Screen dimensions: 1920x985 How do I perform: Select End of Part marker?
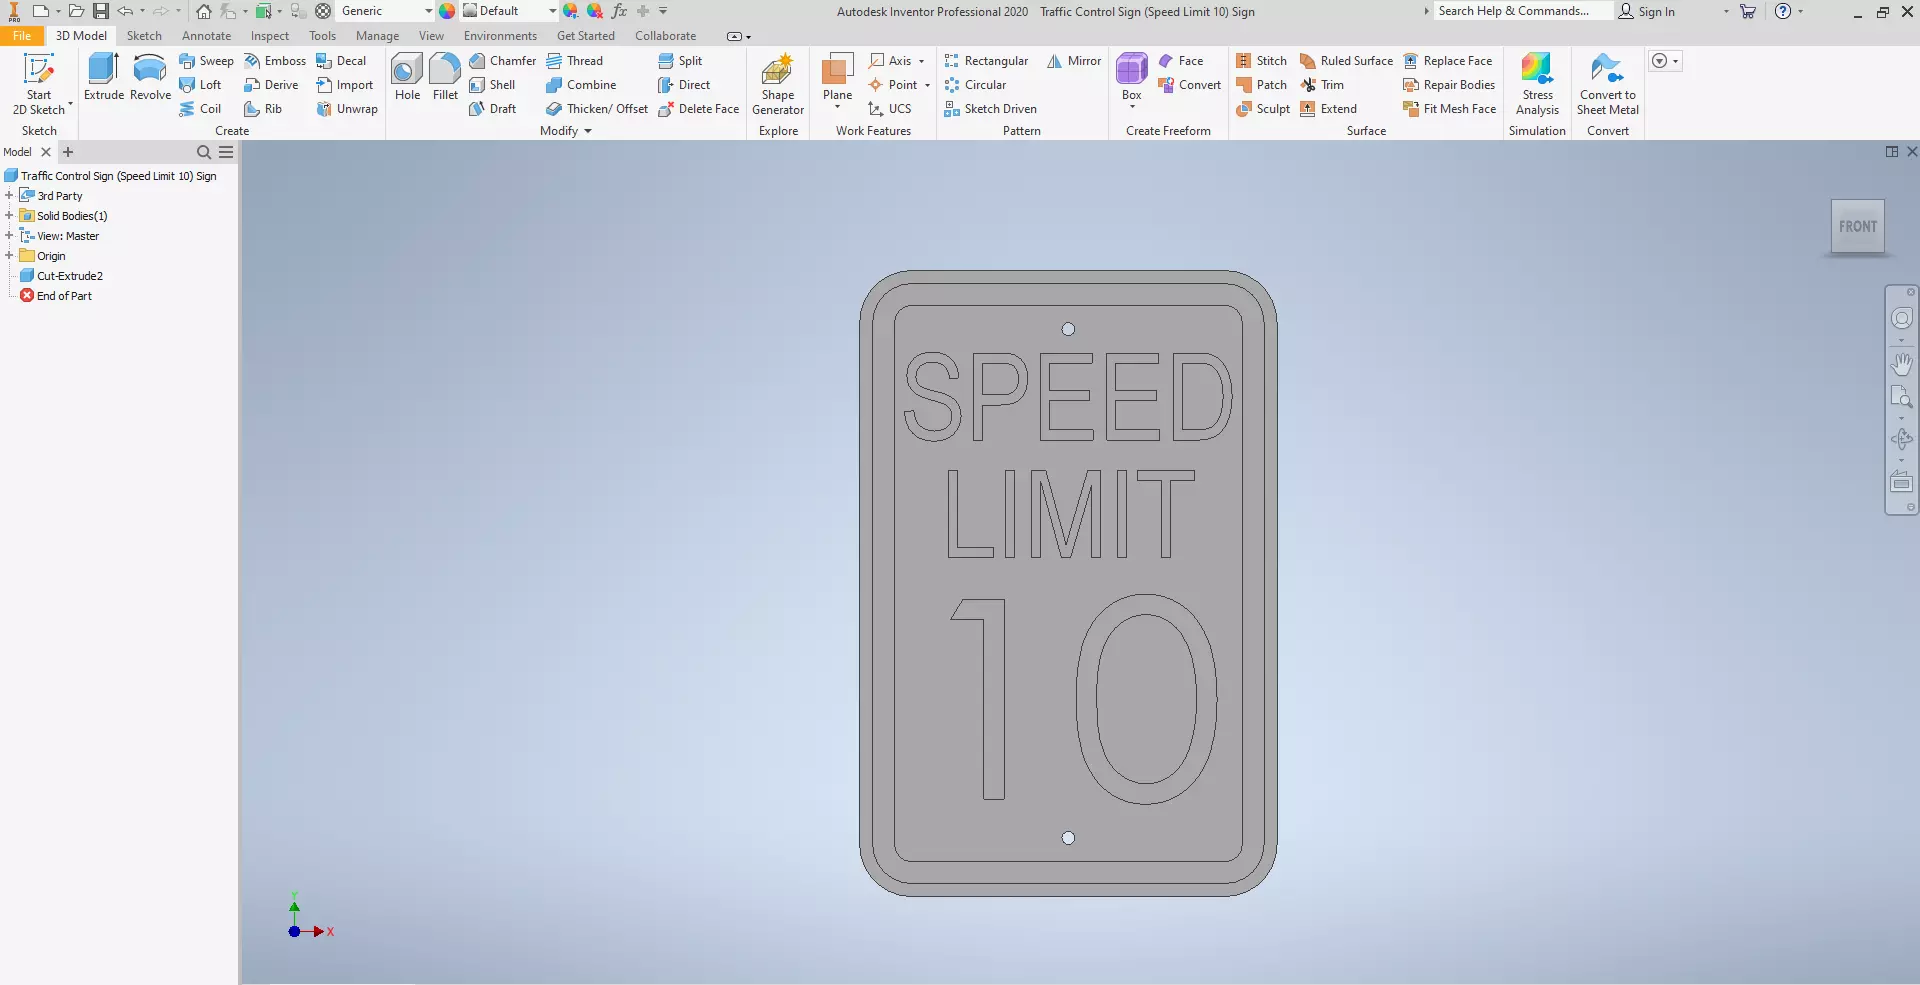[64, 296]
